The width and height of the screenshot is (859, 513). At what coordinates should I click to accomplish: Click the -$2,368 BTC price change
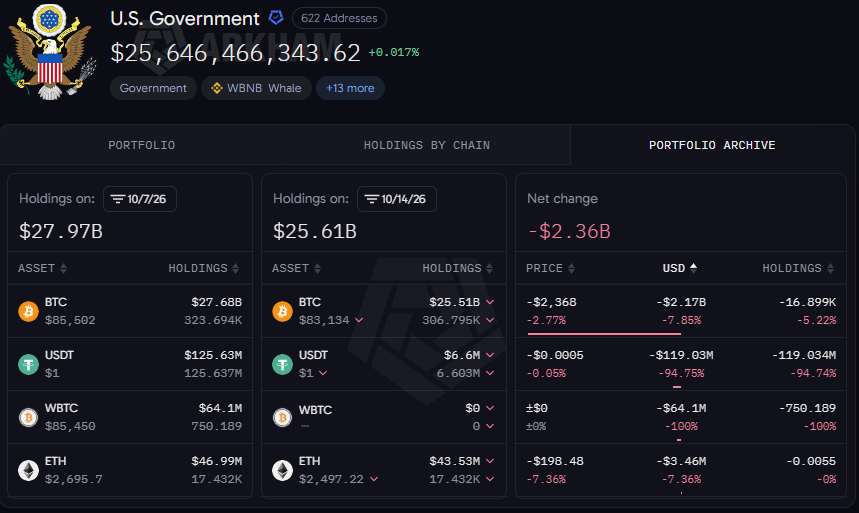[x=551, y=302]
